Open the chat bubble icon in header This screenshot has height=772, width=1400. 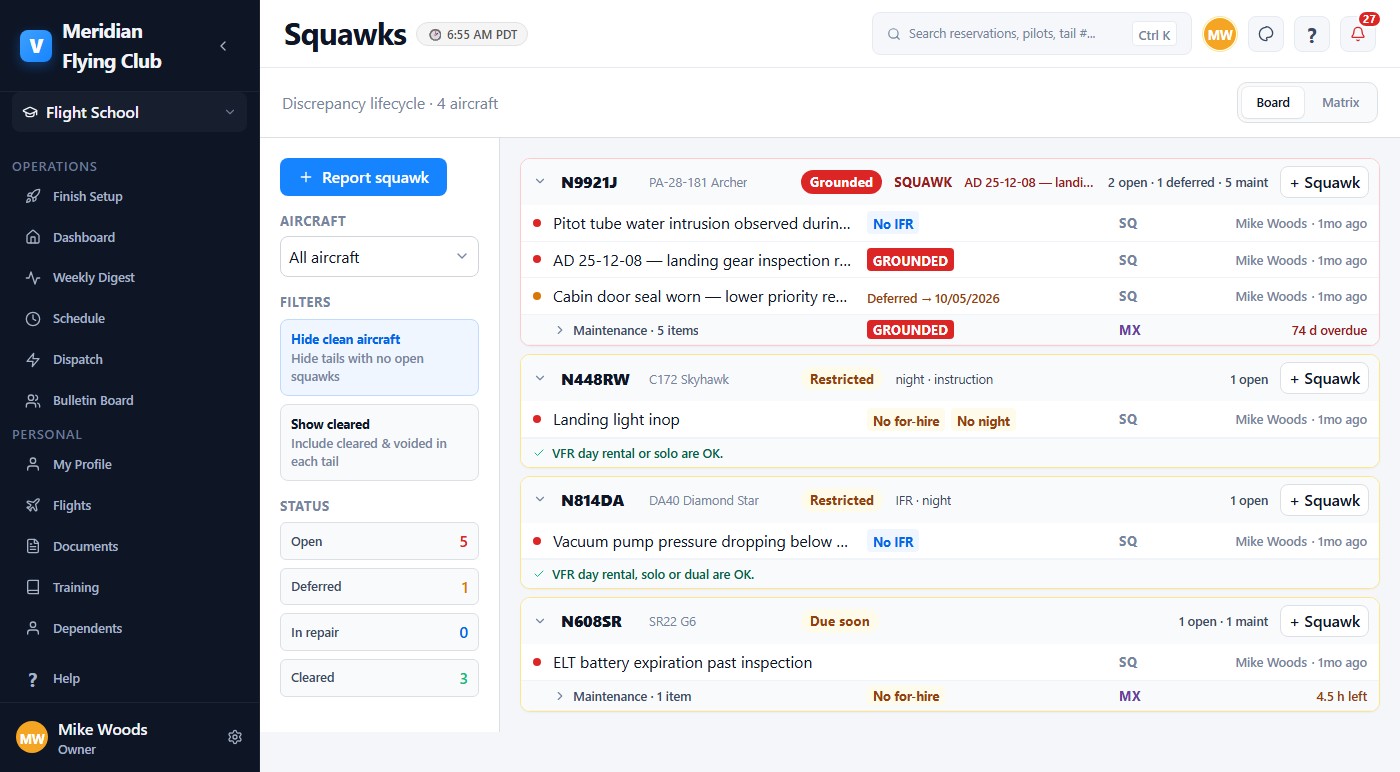pyautogui.click(x=1266, y=34)
